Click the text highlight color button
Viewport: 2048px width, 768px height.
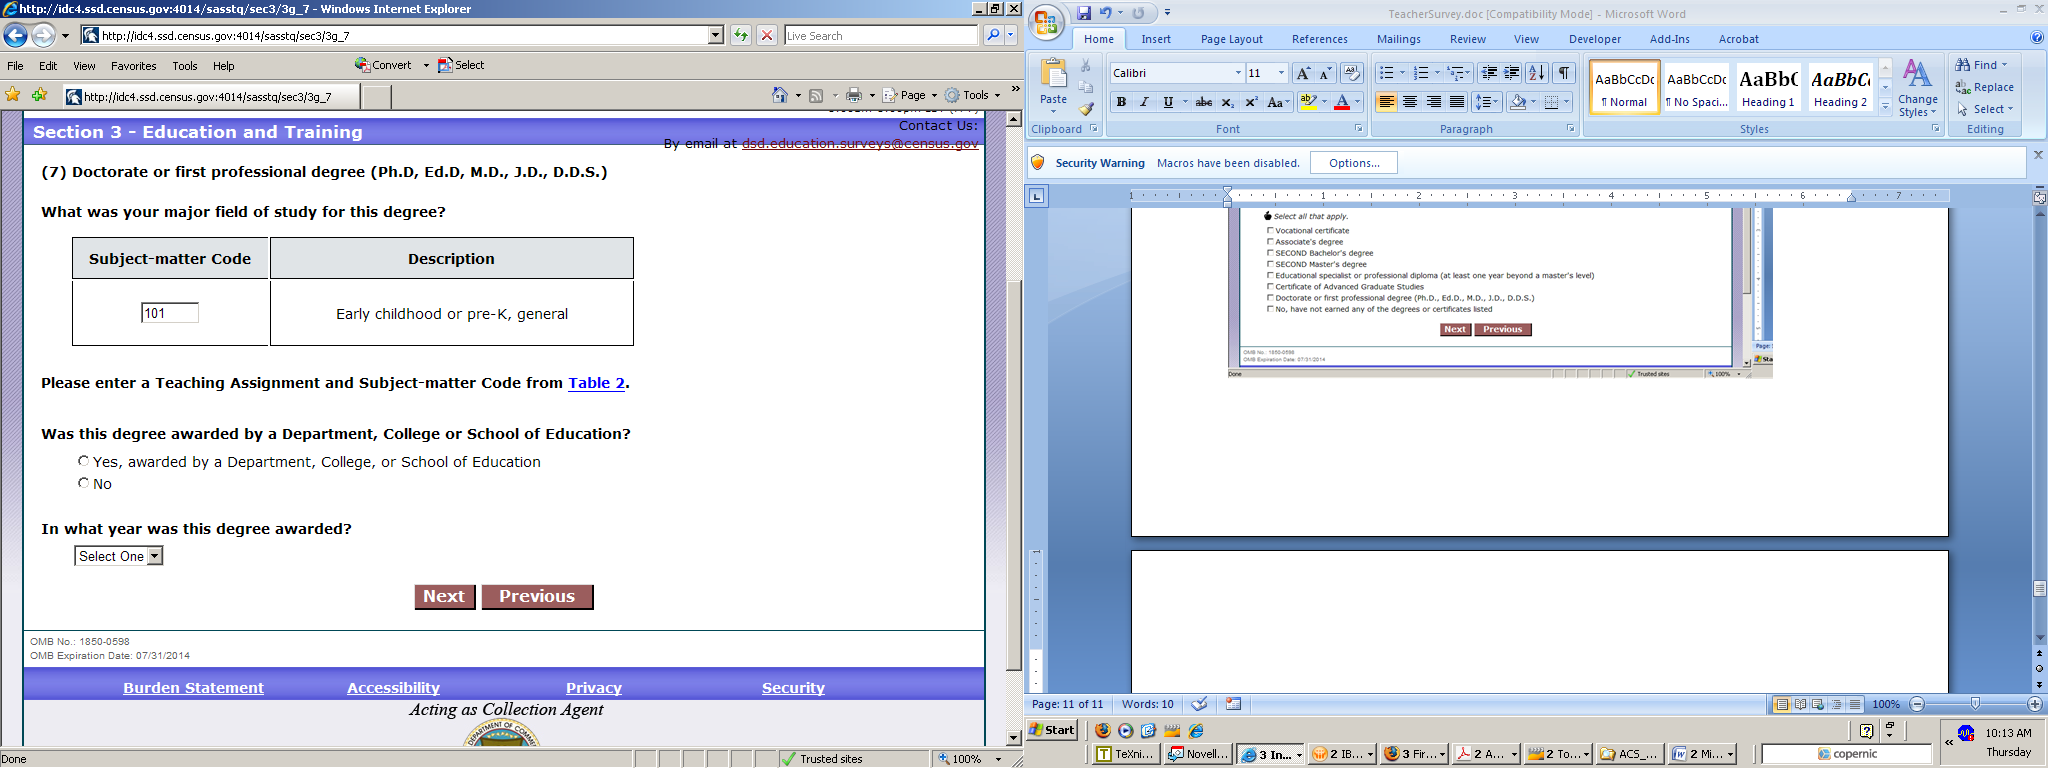1307,102
